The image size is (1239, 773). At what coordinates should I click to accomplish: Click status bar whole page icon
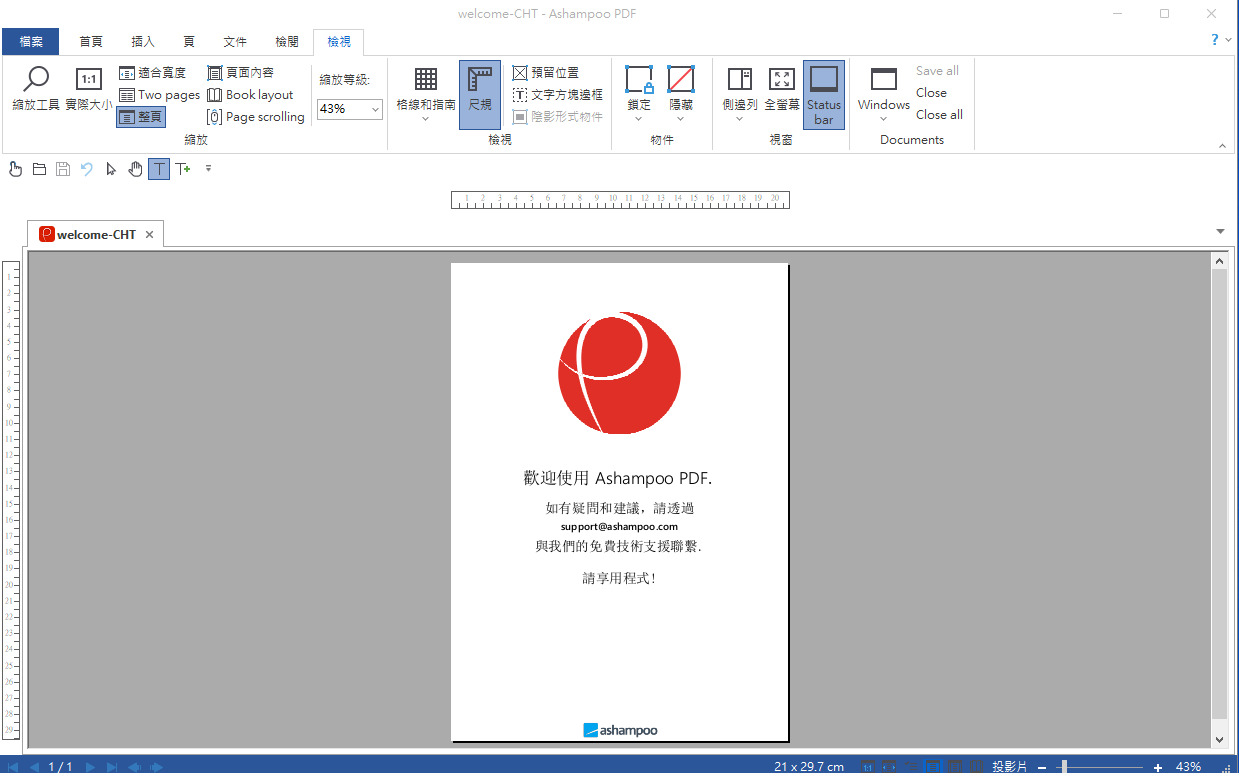coord(933,767)
